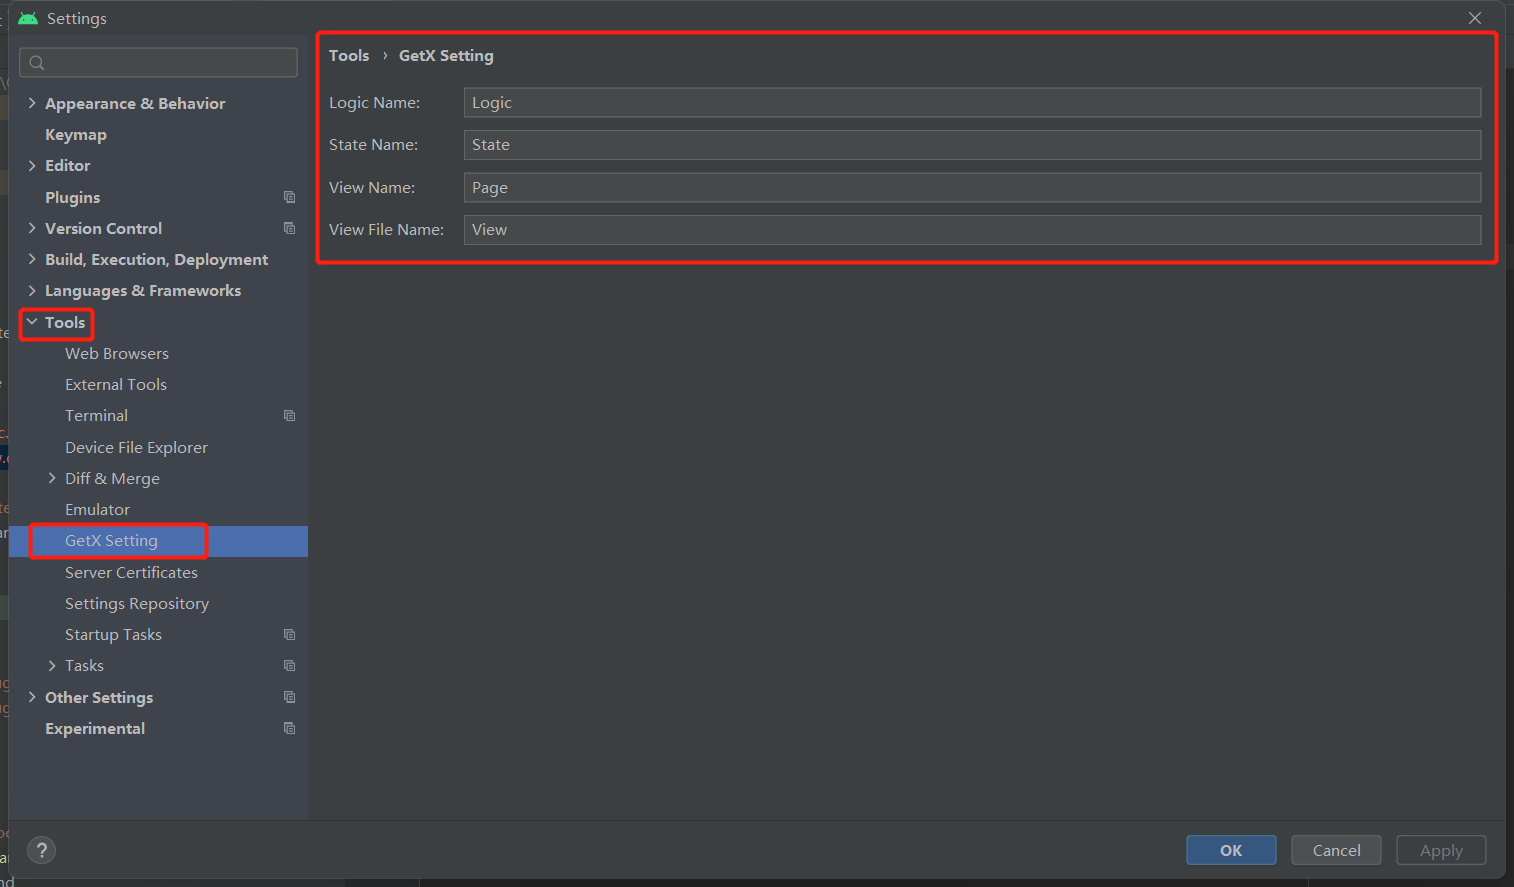Click the Apply button
This screenshot has height=887, width=1514.
1441,850
